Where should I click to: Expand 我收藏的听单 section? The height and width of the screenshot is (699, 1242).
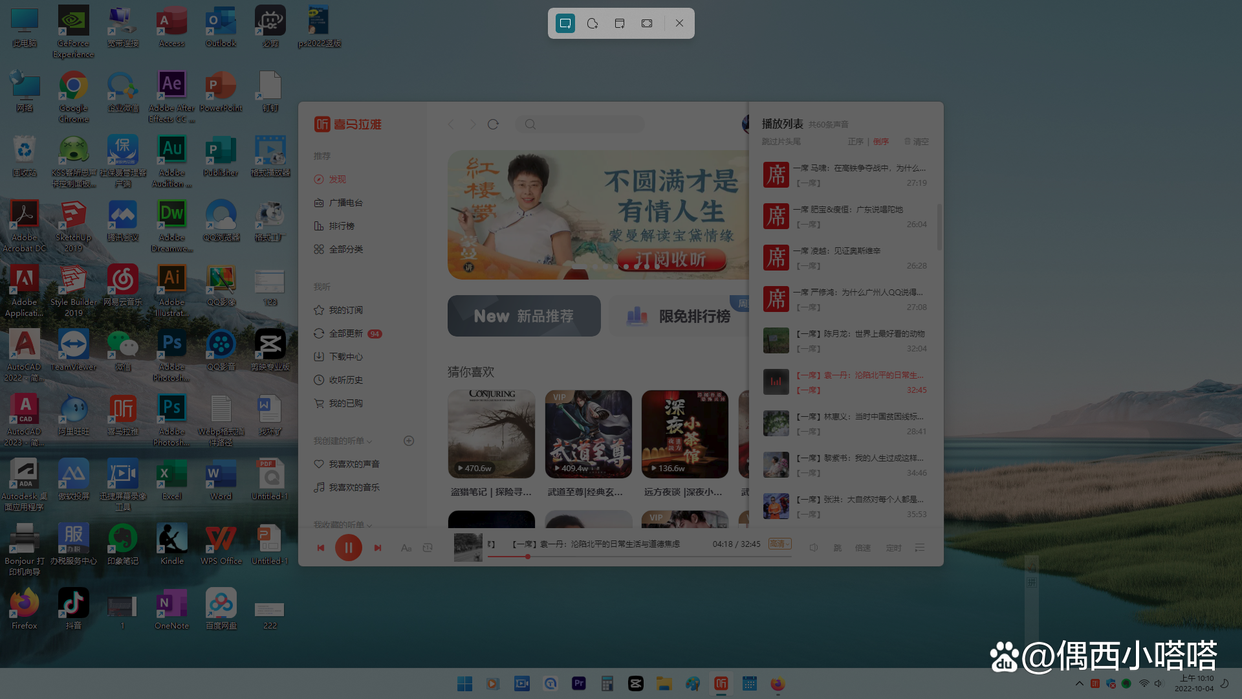click(x=342, y=525)
